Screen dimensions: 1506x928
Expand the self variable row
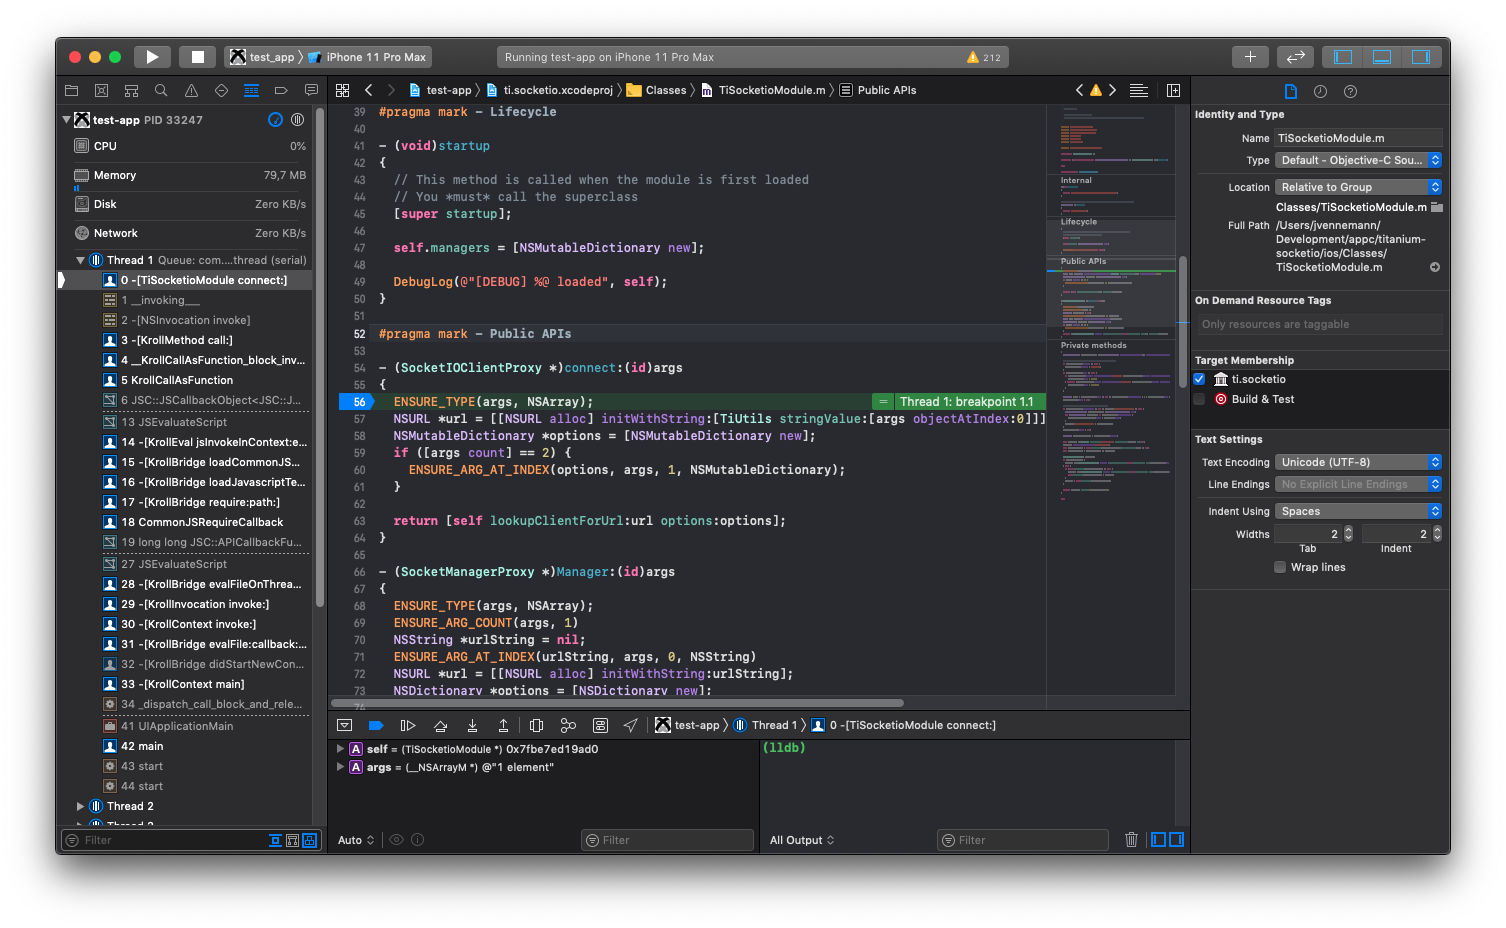pyautogui.click(x=340, y=749)
